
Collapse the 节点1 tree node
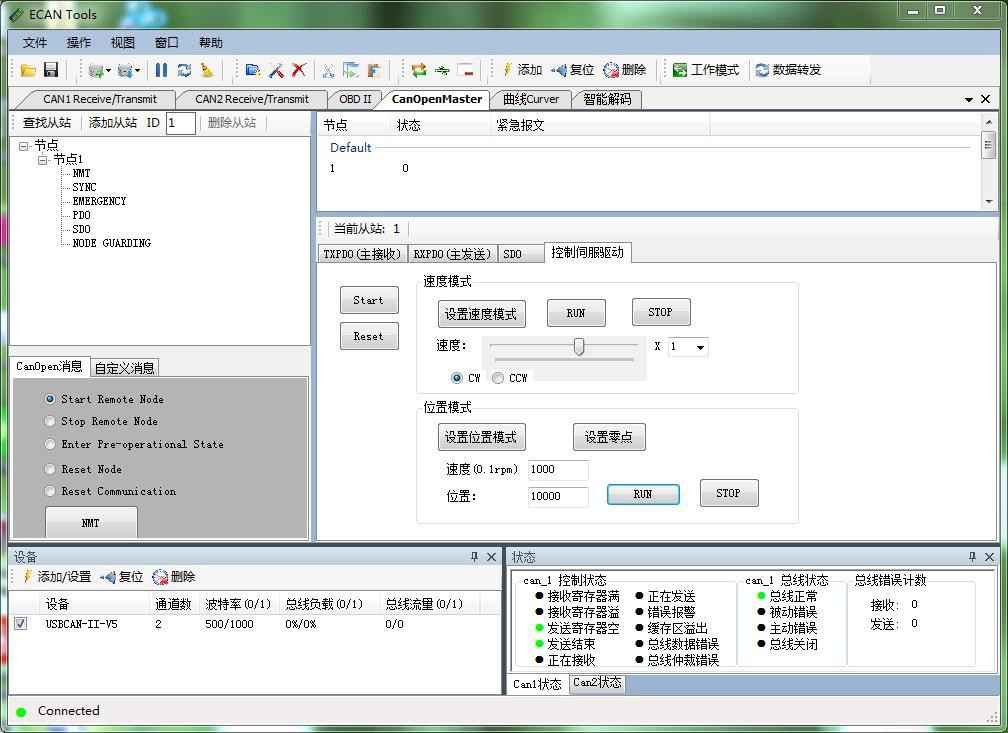tap(43, 159)
